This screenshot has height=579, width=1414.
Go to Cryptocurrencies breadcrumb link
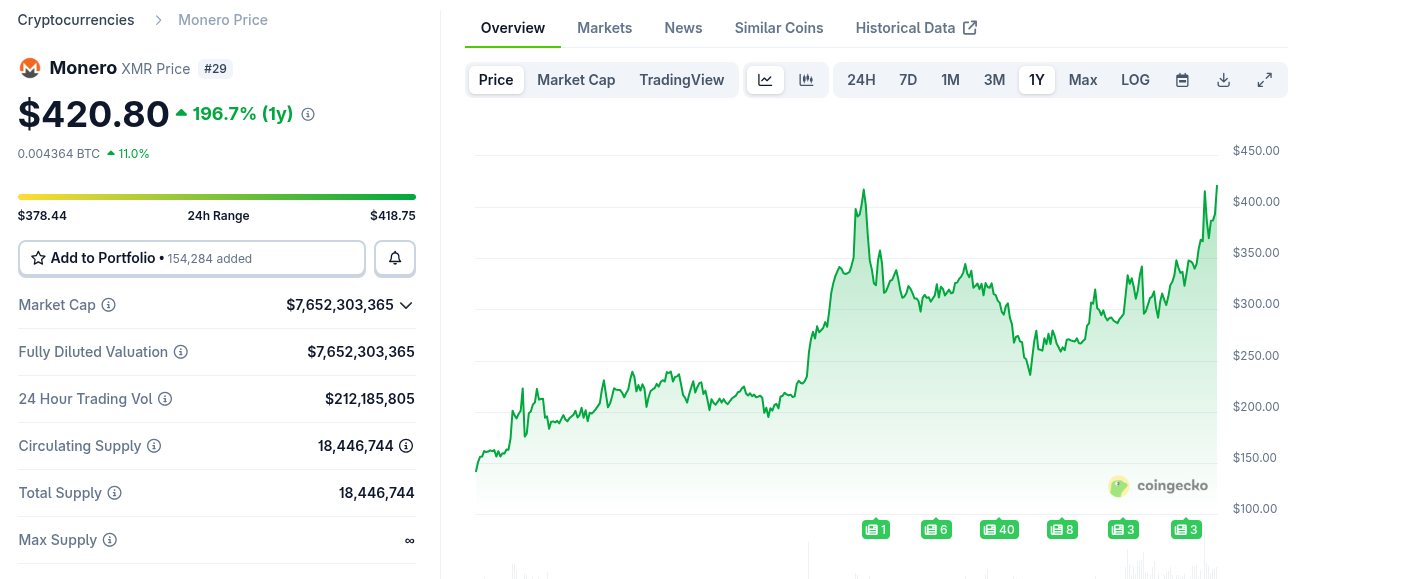coord(76,20)
